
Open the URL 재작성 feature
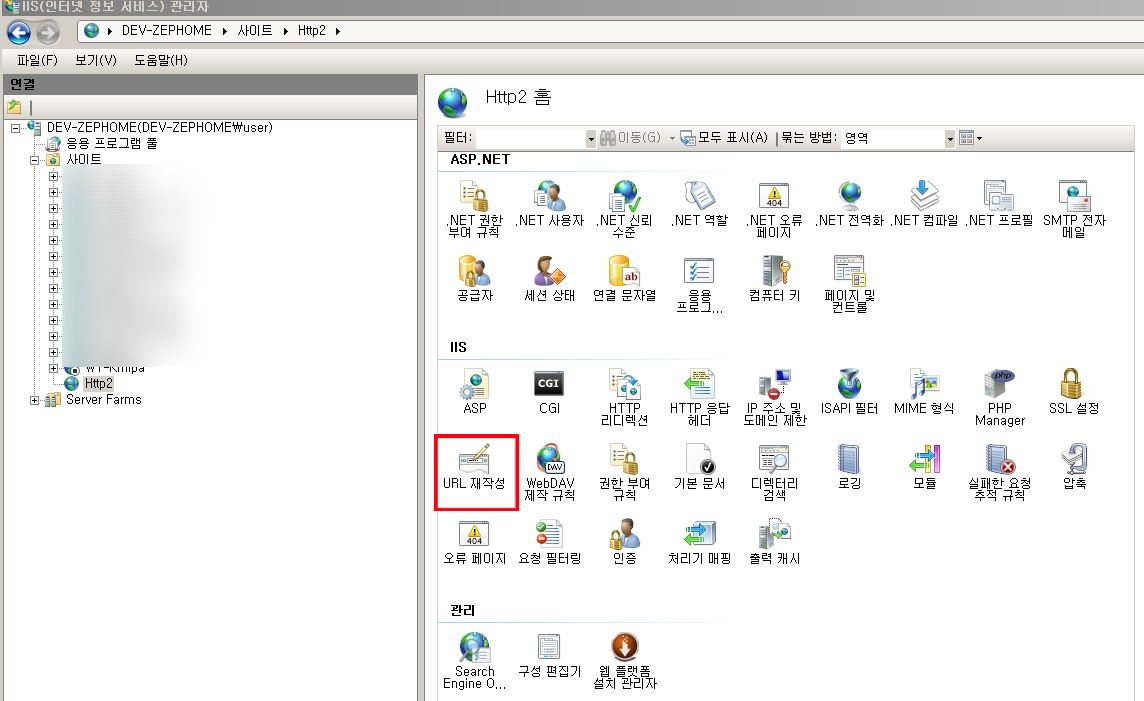coord(475,468)
